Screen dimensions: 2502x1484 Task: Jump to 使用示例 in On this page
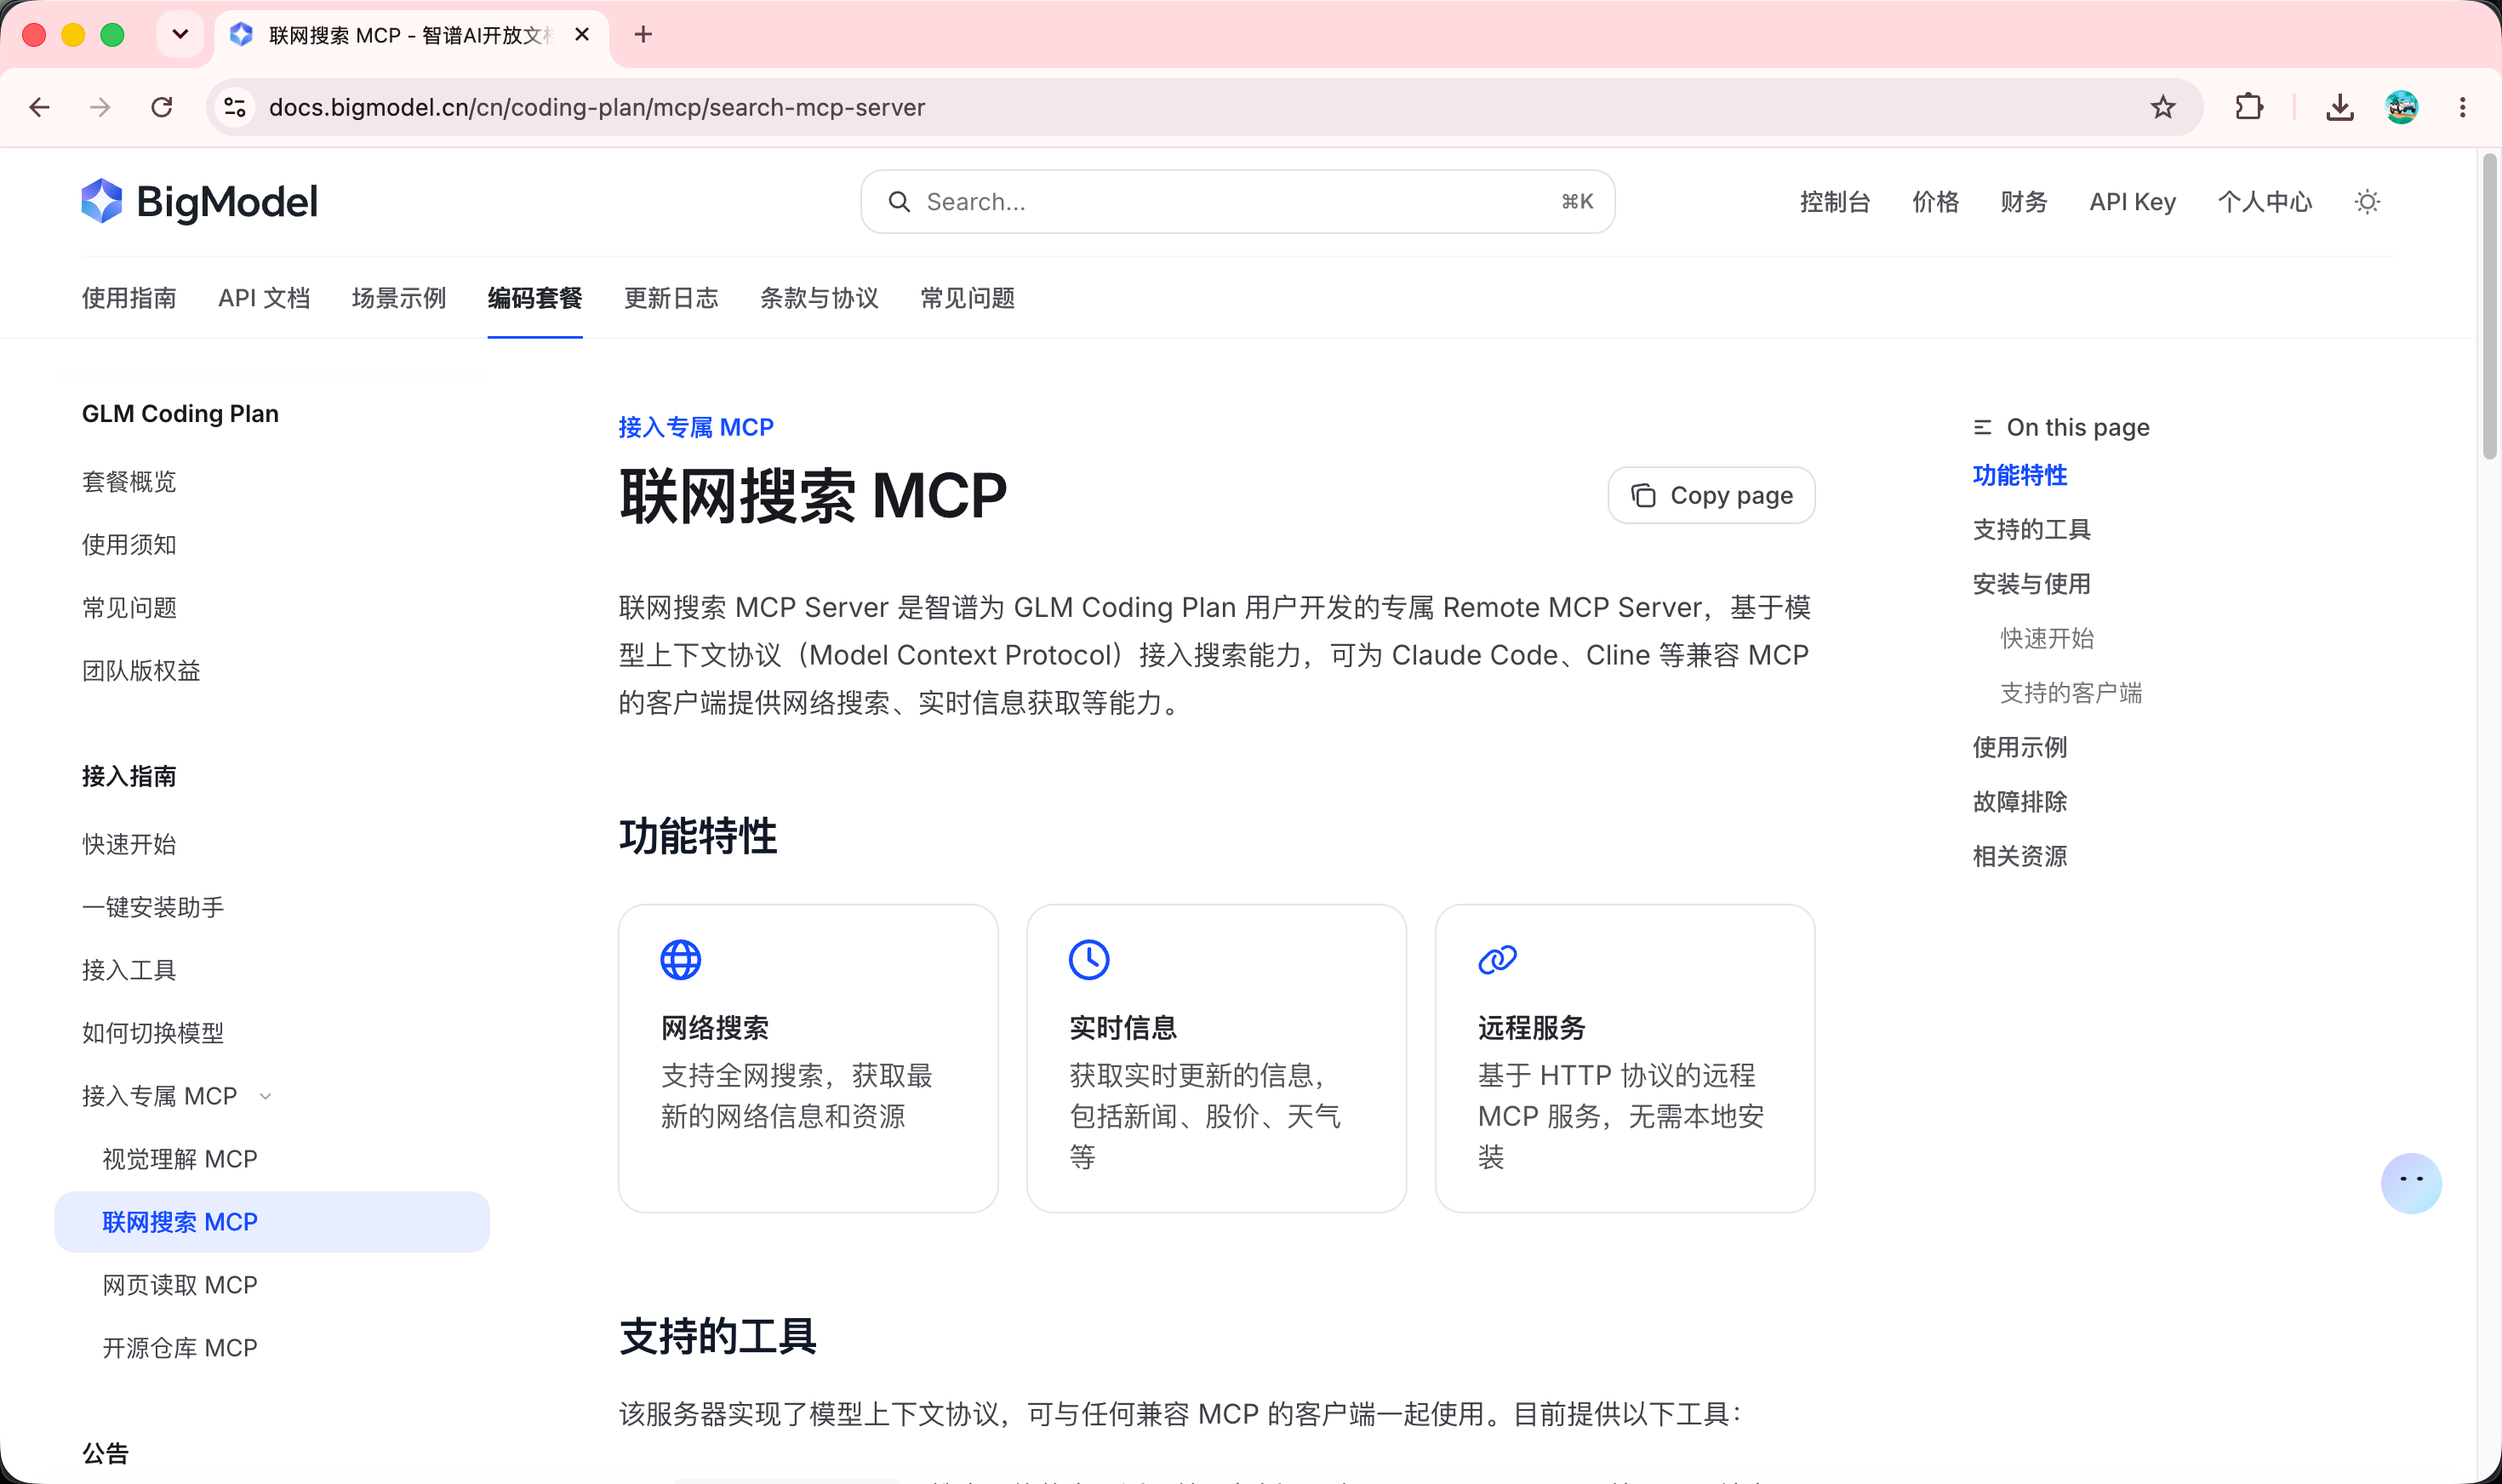pos(2020,748)
